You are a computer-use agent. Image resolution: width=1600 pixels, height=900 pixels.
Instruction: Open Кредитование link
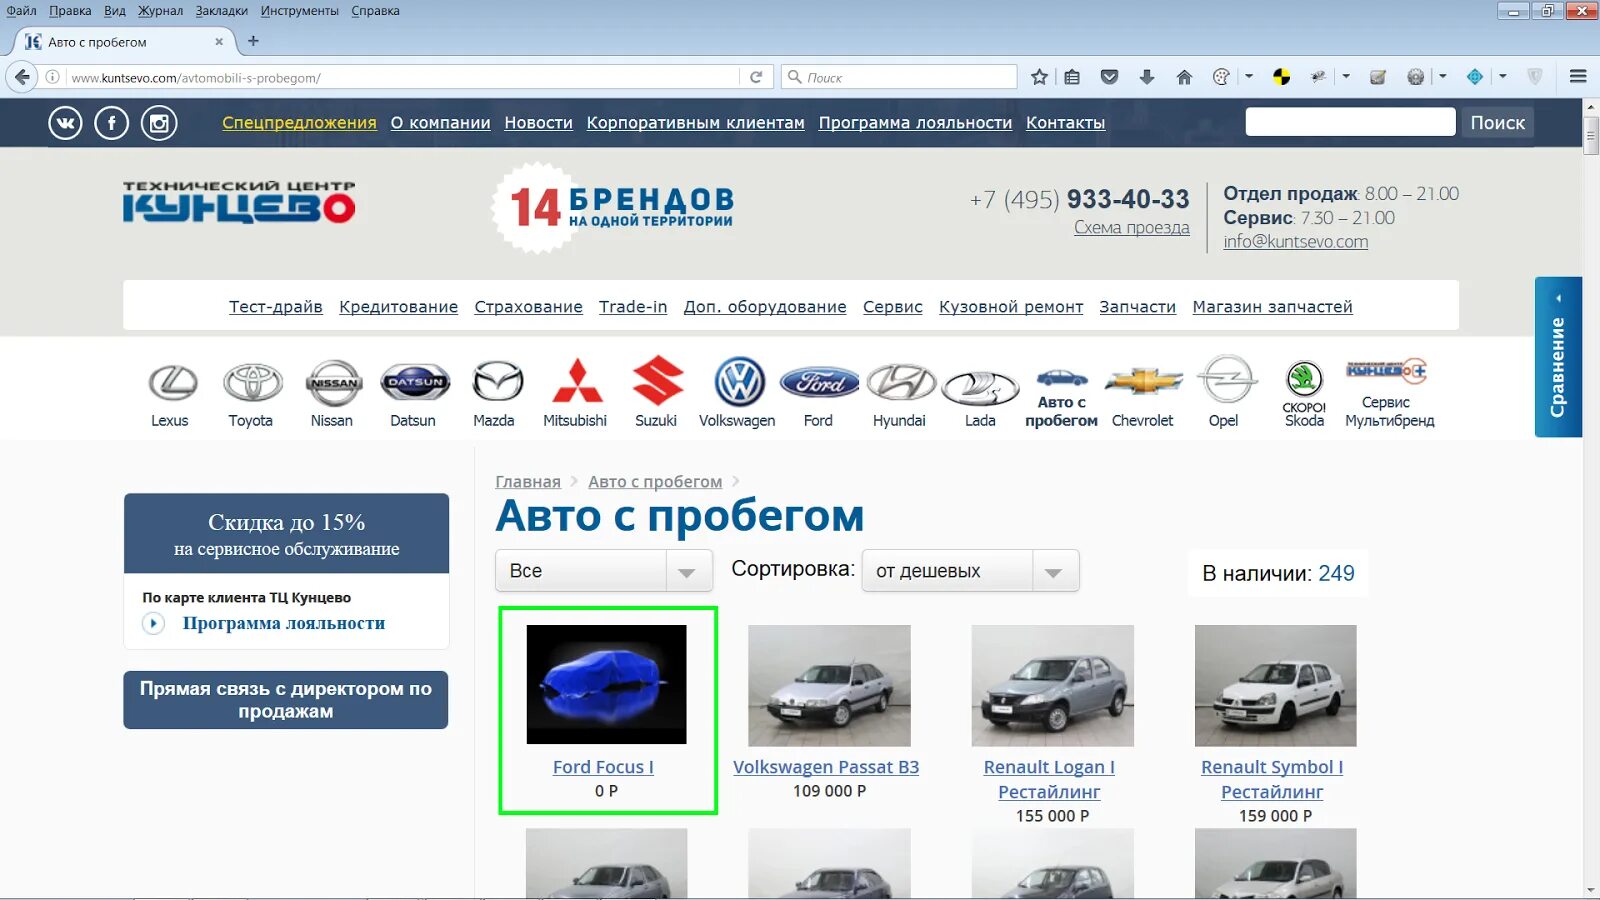398,307
